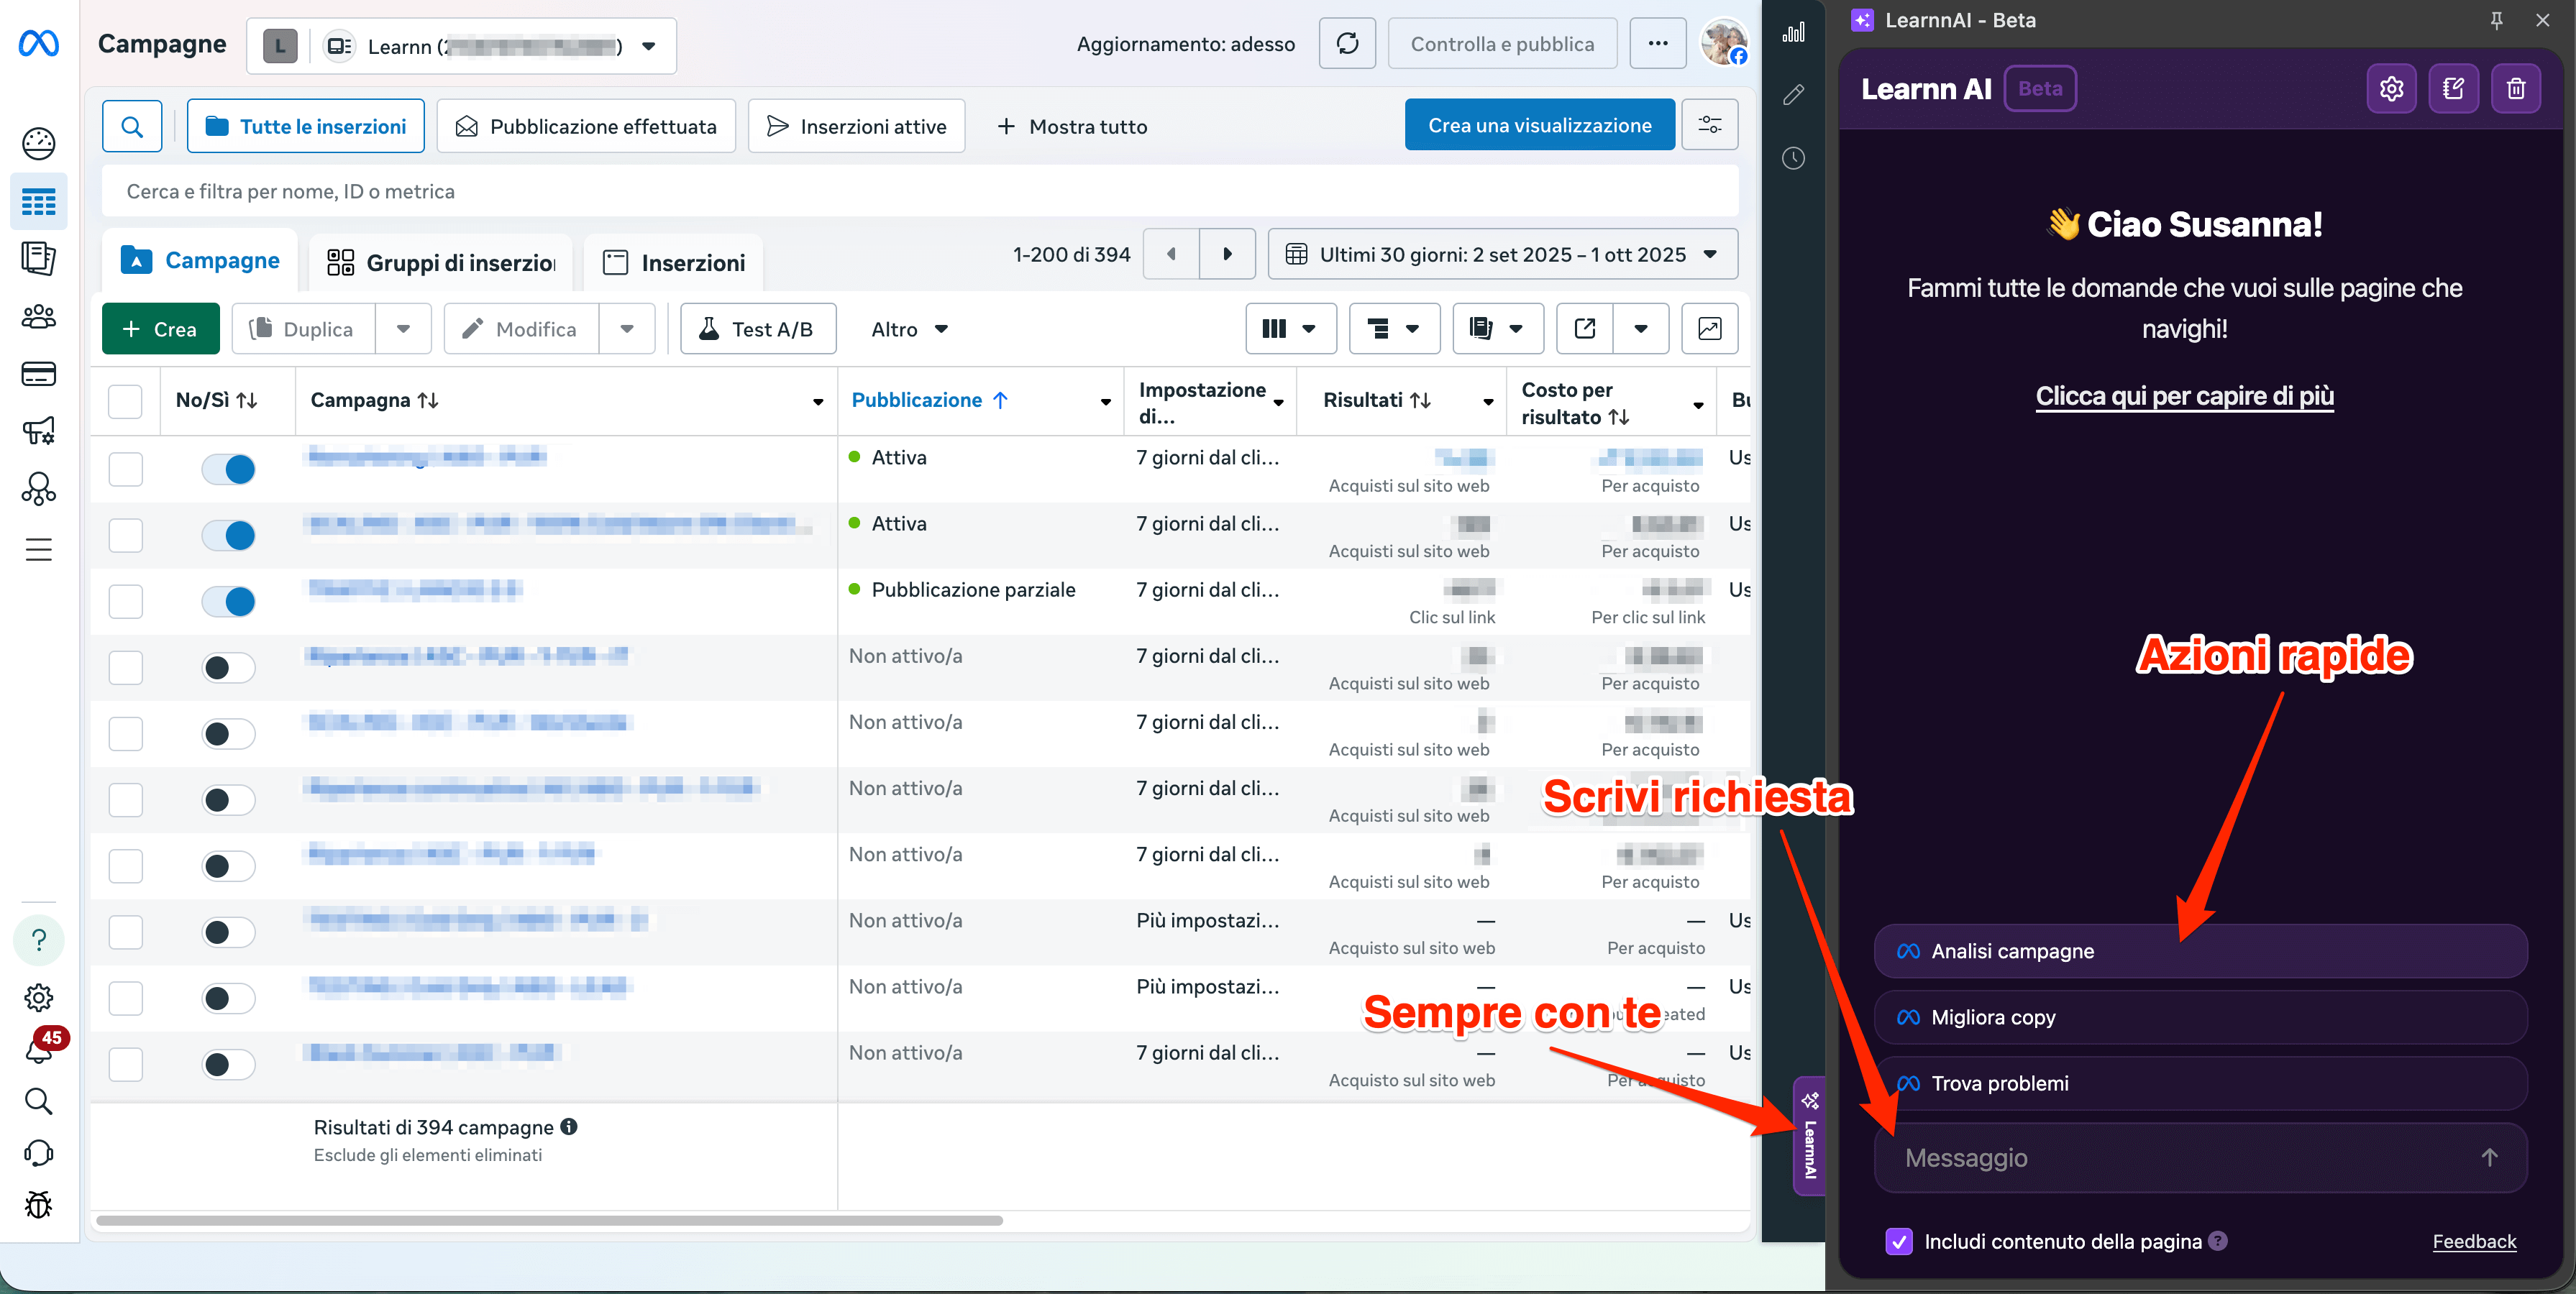Switch to the Inserzioni tab
The width and height of the screenshot is (2576, 1294).
tap(674, 263)
